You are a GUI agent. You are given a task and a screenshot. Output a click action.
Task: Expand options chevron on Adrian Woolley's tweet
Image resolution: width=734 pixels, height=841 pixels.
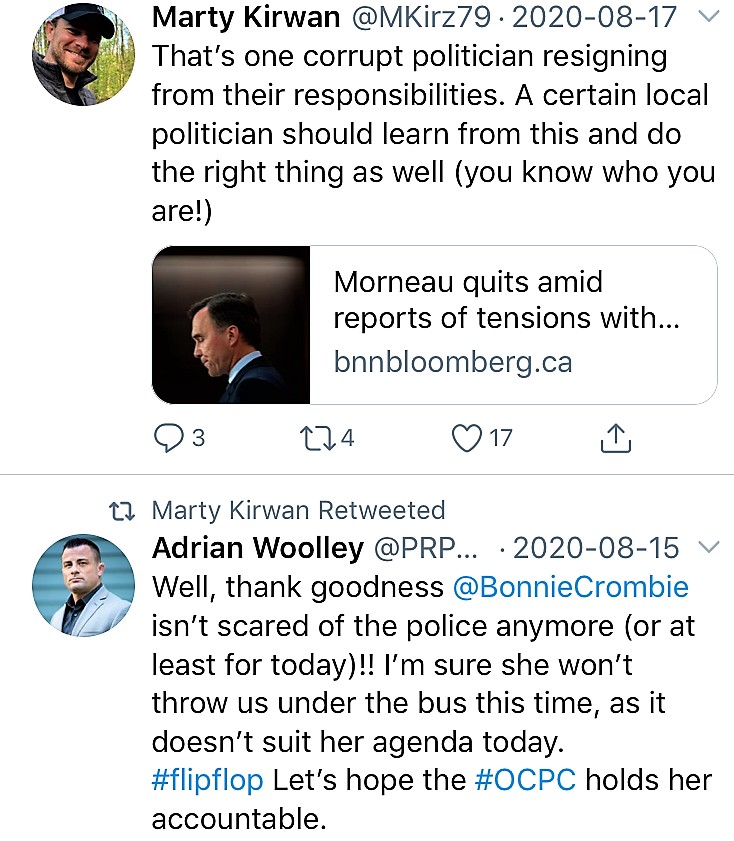point(709,547)
